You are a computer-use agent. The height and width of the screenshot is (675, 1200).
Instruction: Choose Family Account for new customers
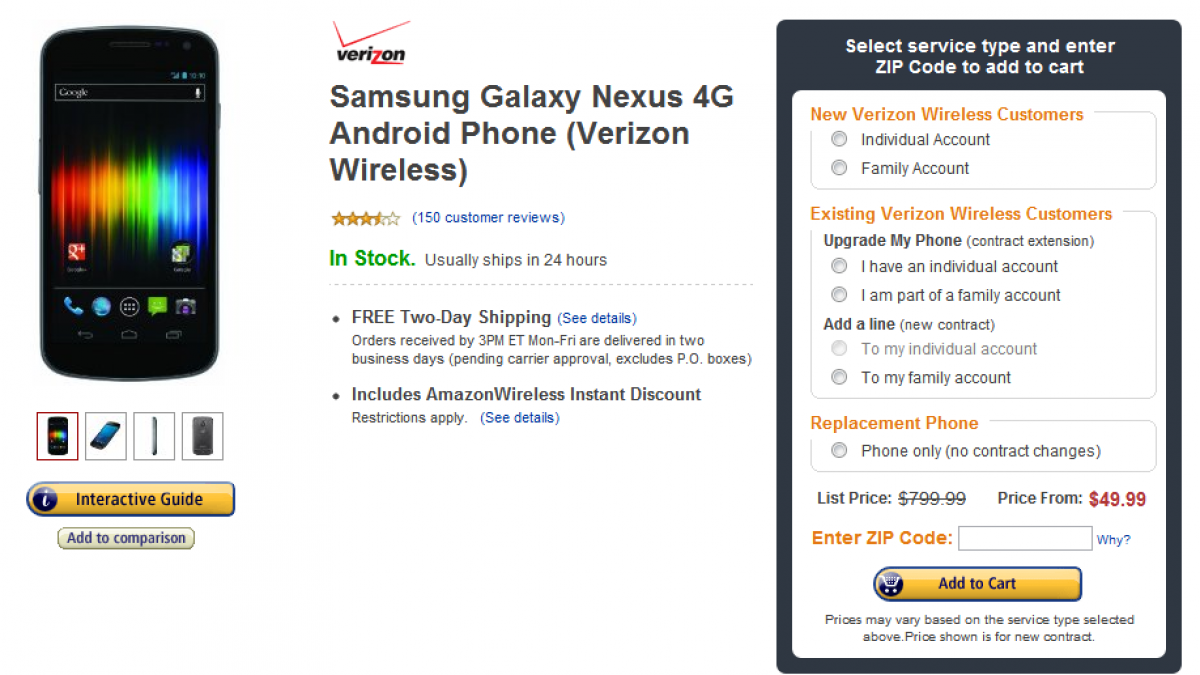coord(840,169)
